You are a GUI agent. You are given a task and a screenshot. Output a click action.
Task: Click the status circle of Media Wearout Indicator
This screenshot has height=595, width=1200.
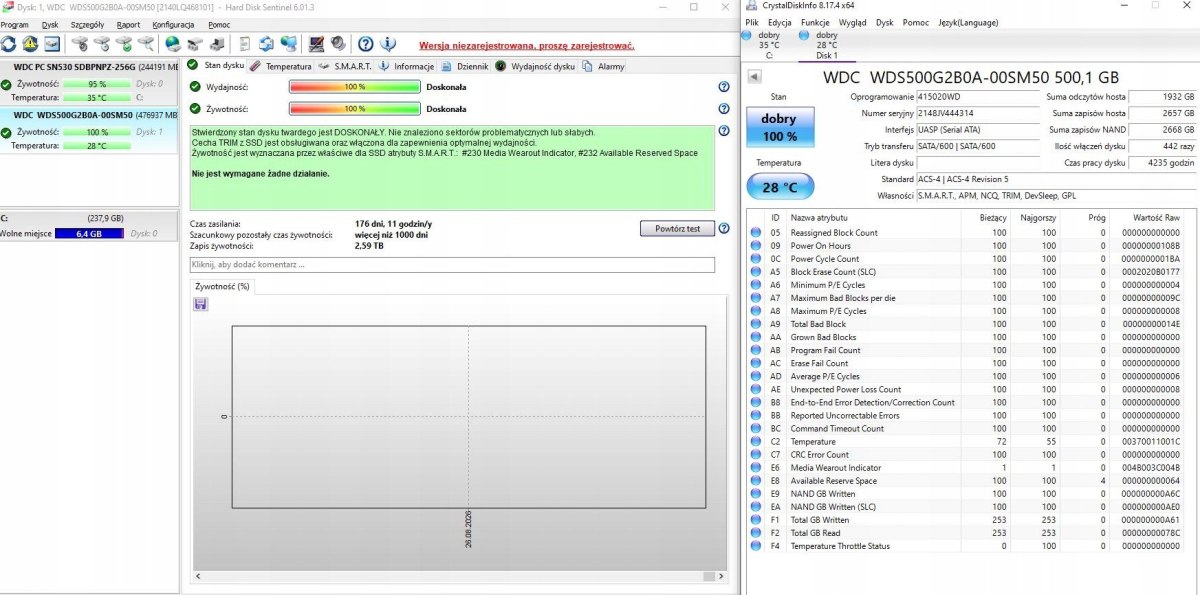coord(756,468)
